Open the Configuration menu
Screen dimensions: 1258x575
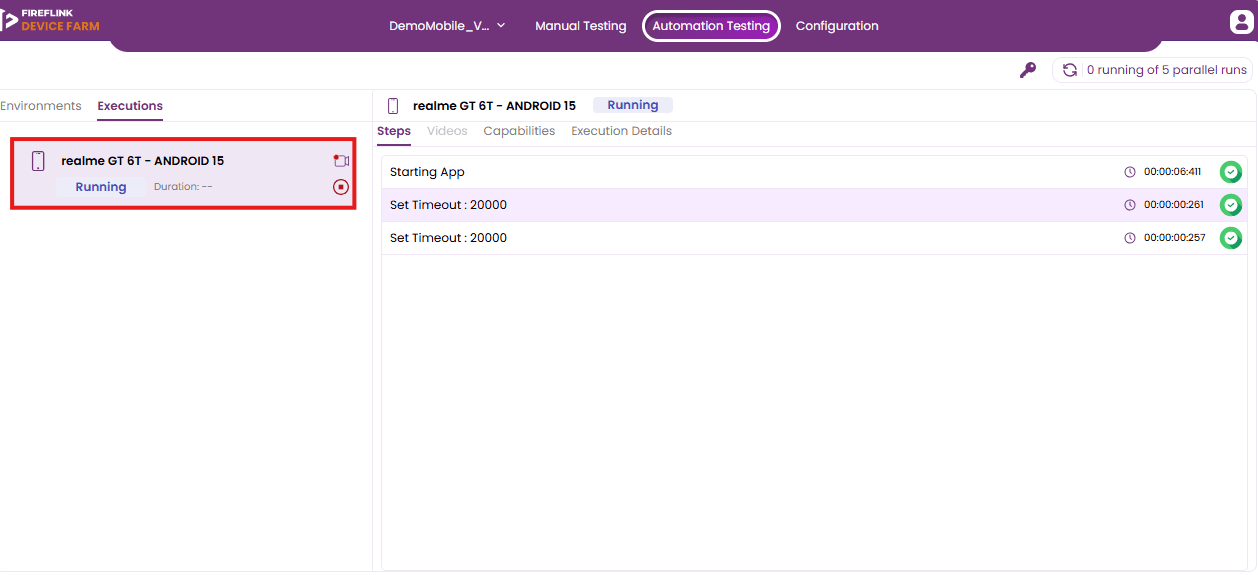[837, 26]
